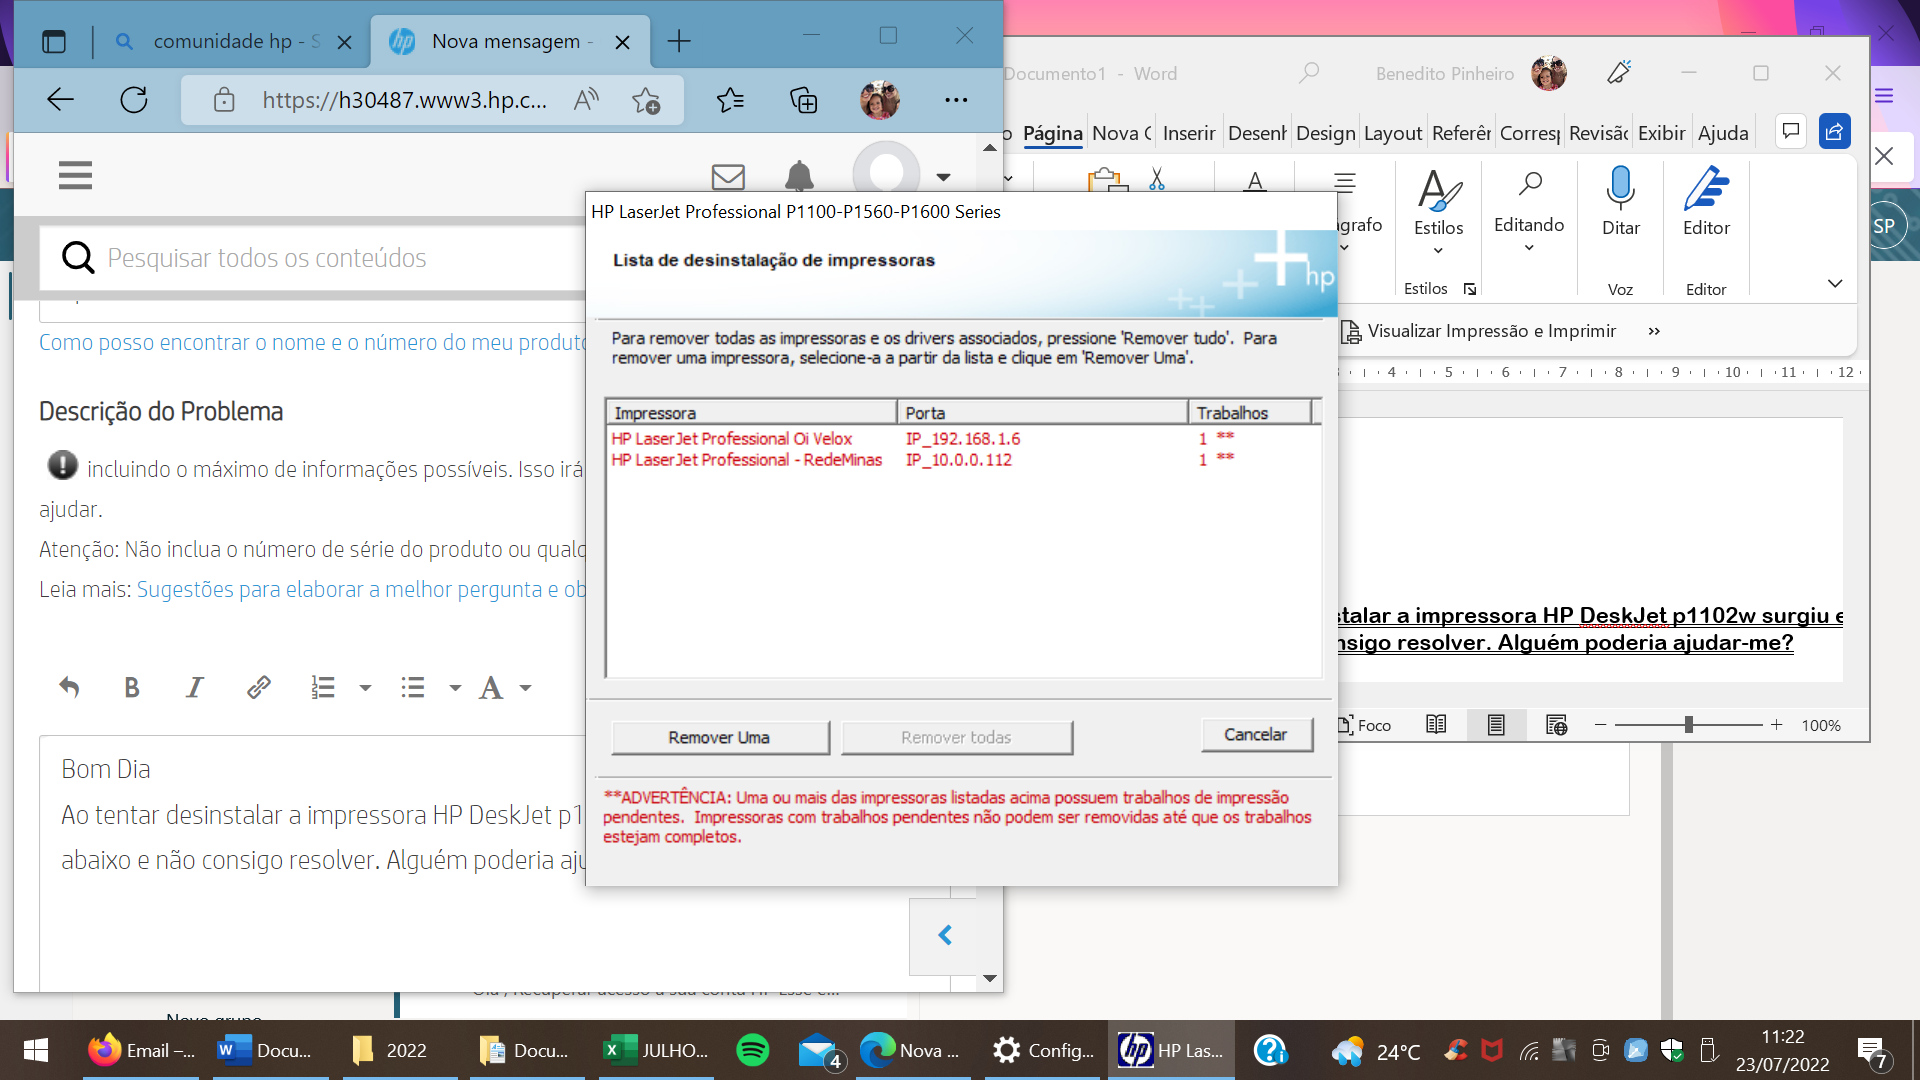Open Read aloud icon in address bar

point(586,99)
